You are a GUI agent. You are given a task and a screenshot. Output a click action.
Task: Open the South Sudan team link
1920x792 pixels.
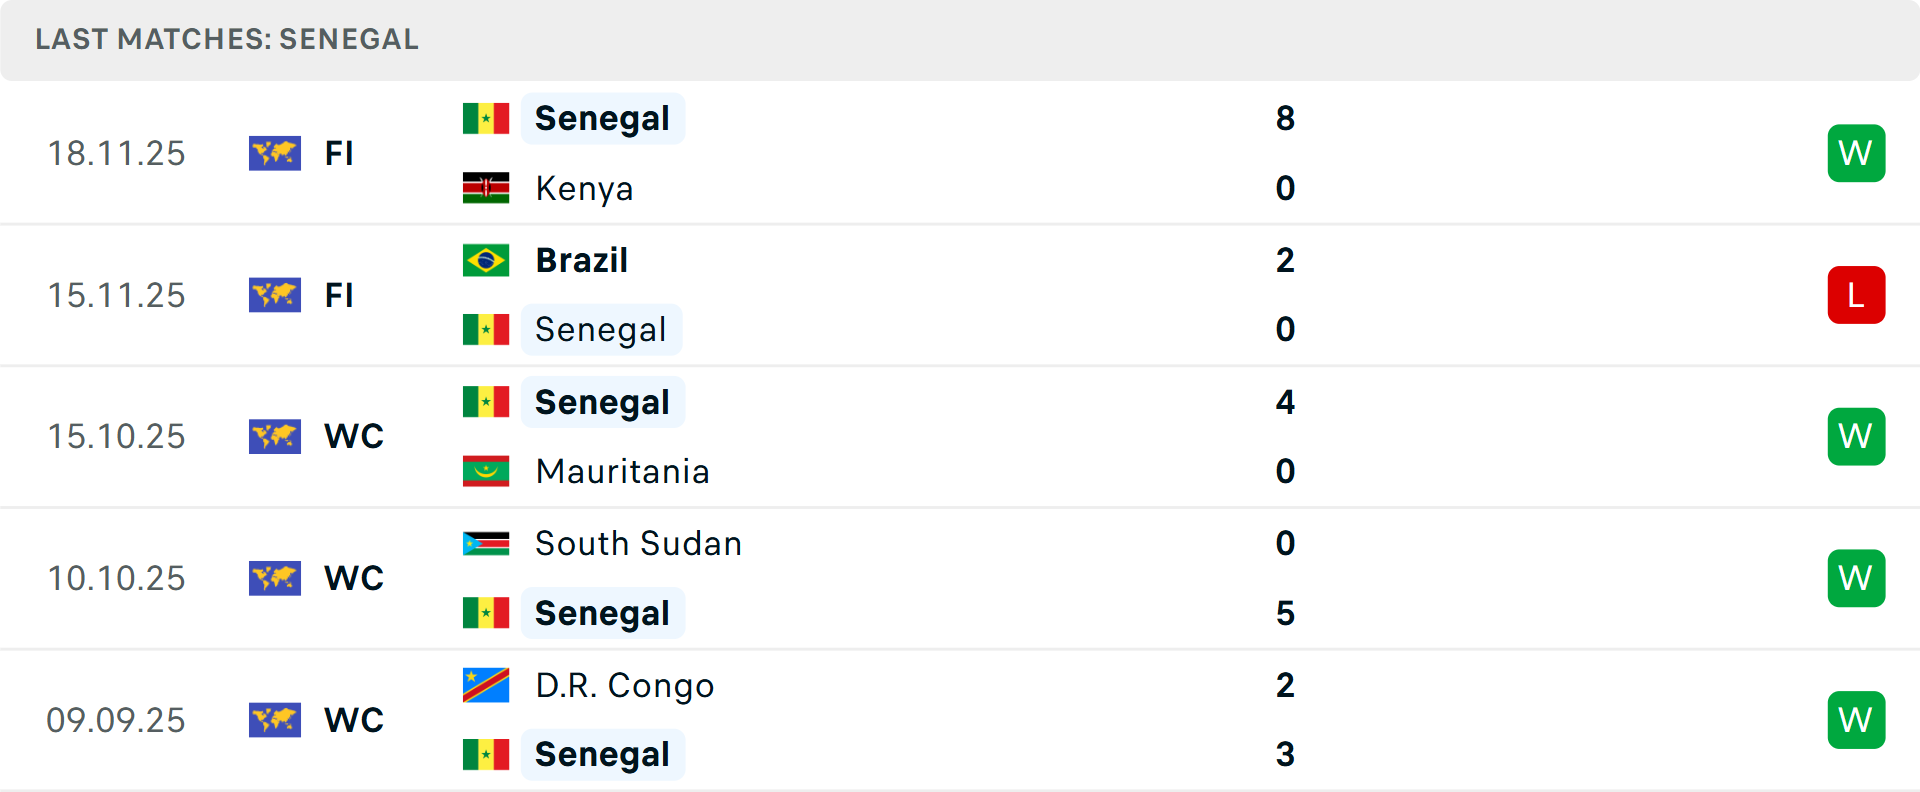click(638, 543)
